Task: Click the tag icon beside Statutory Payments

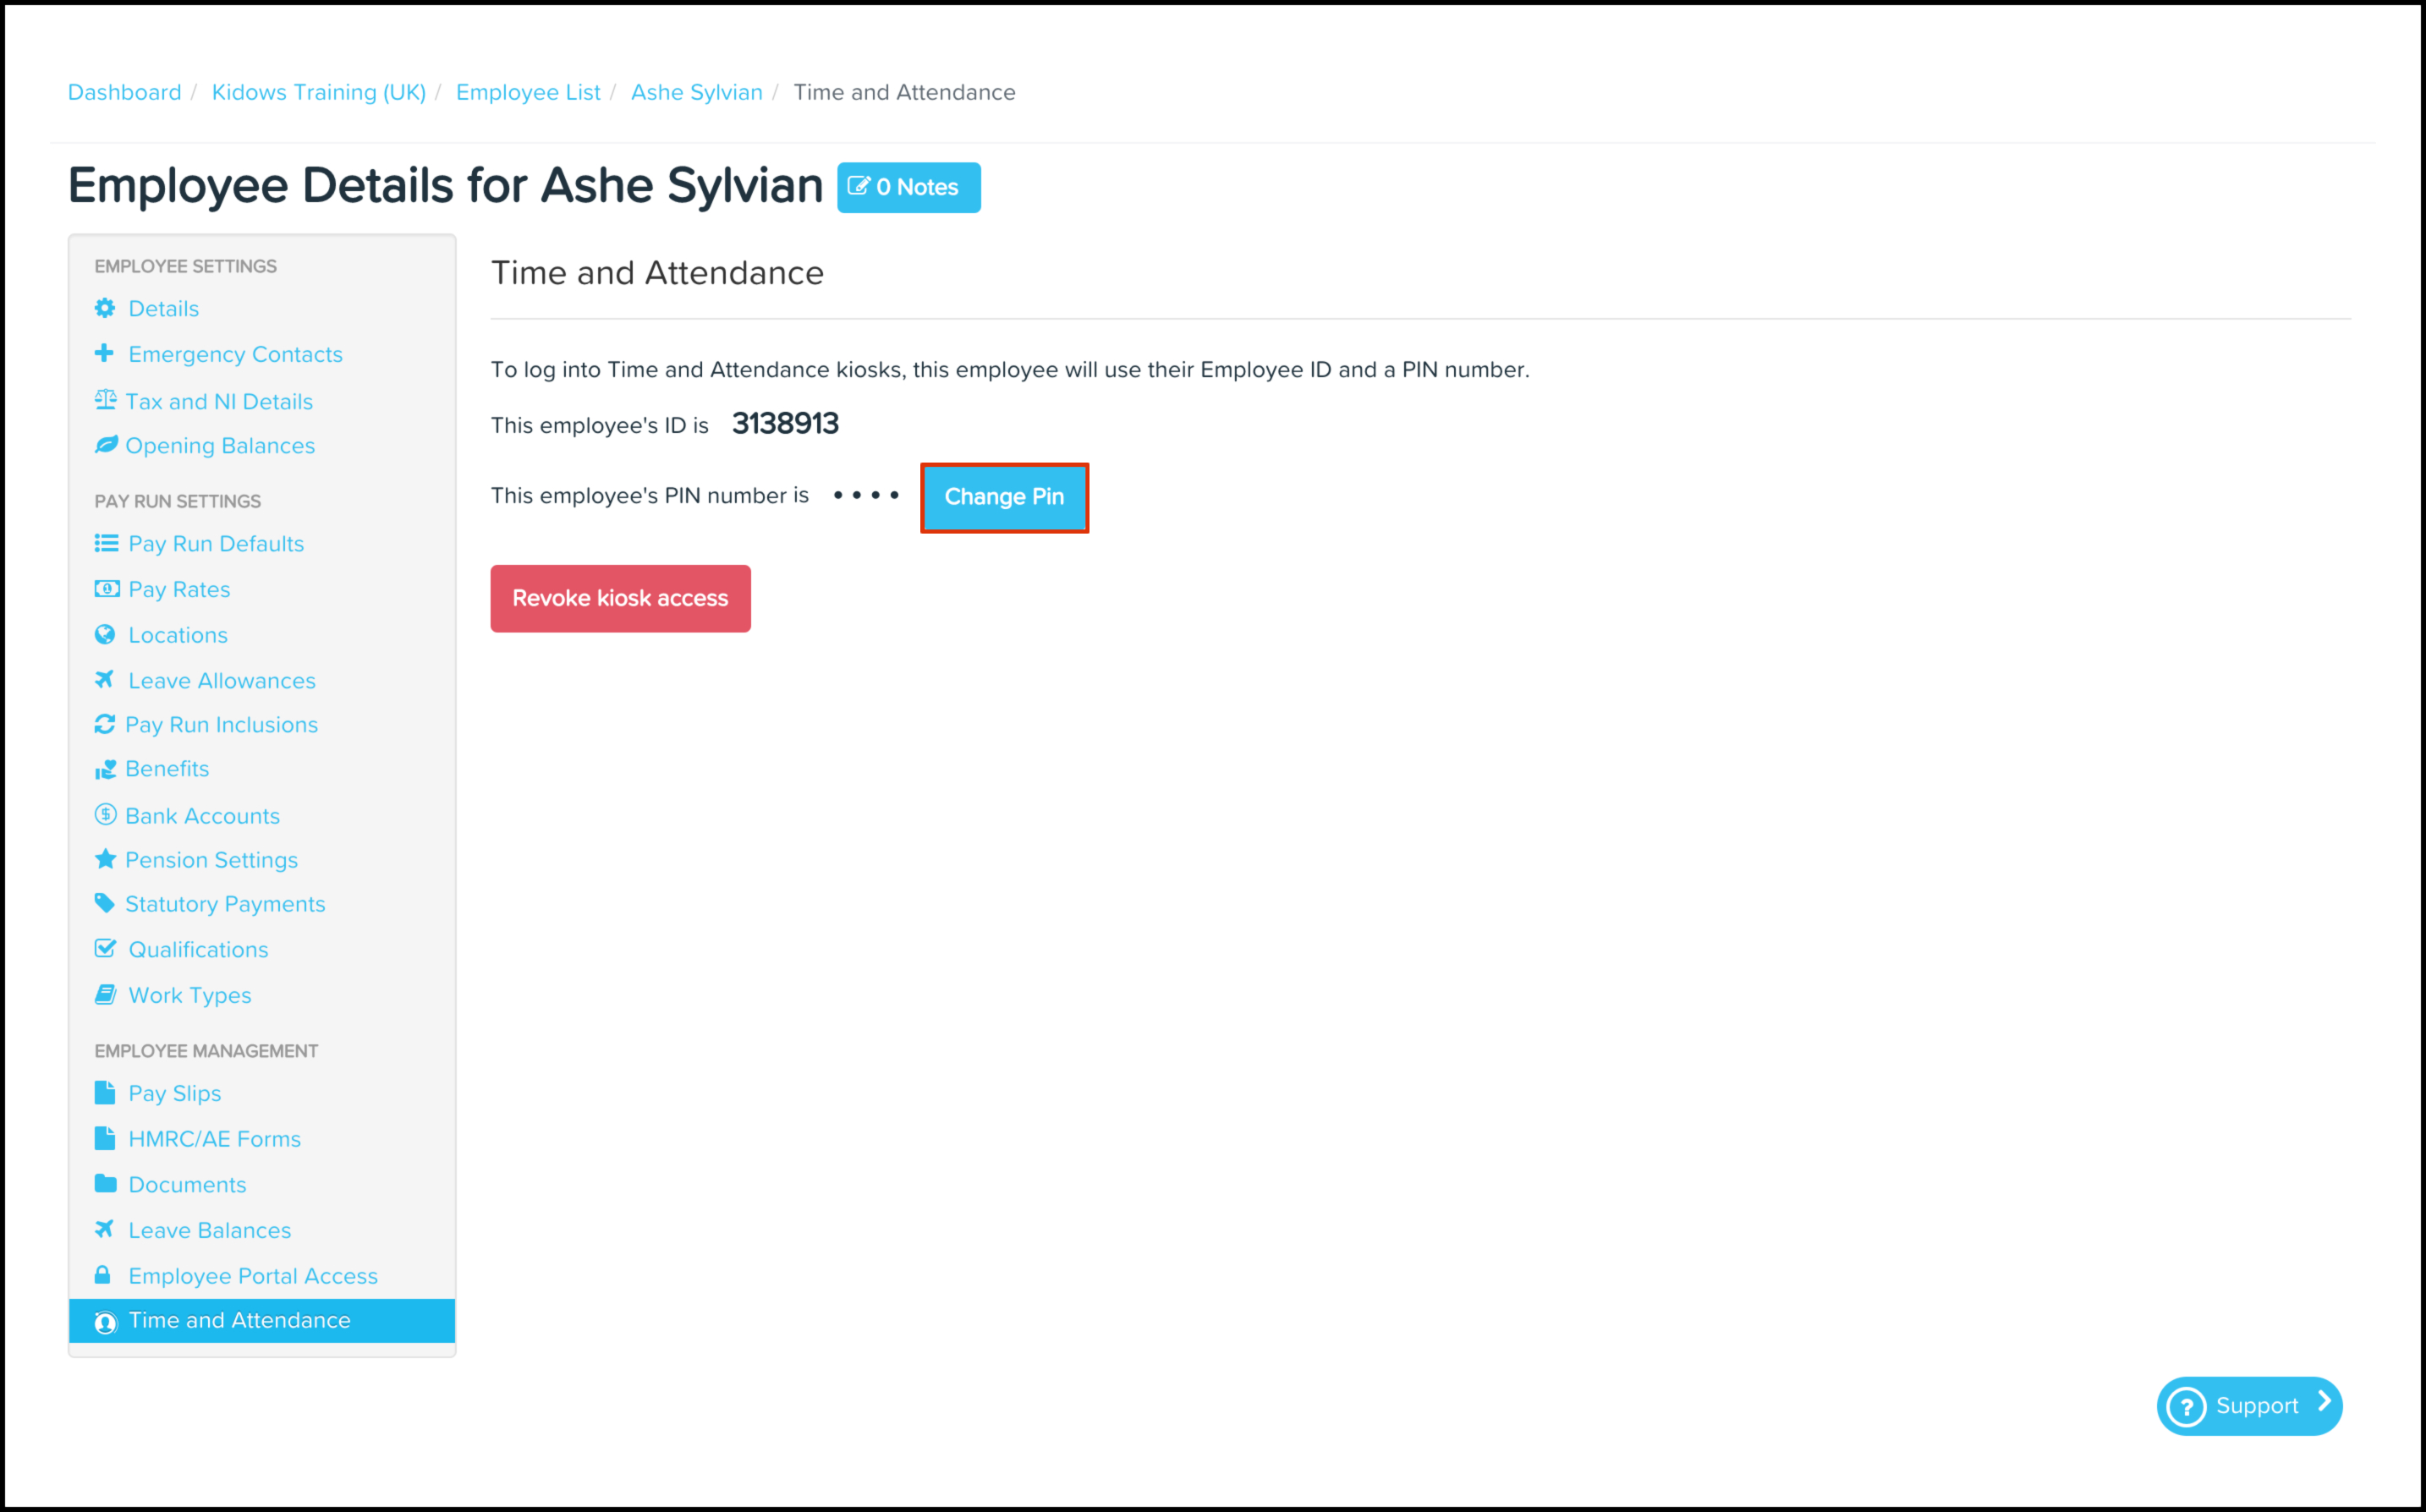Action: (x=105, y=903)
